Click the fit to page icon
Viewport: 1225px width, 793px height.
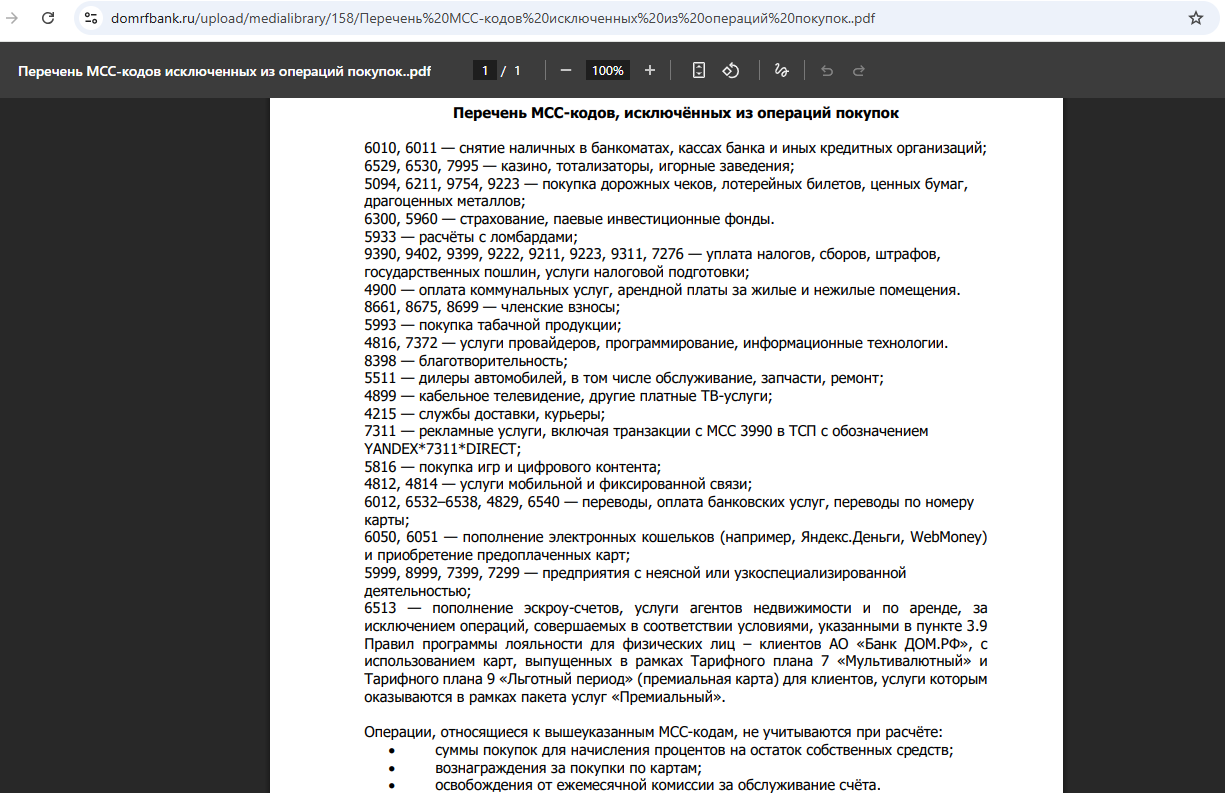point(699,70)
